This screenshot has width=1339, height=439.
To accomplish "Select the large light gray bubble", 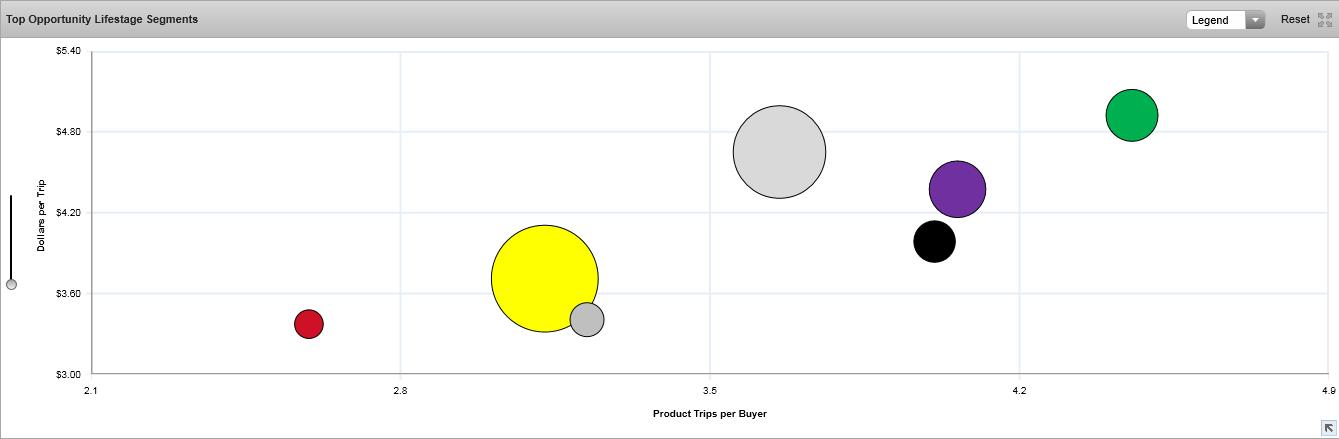I will tap(779, 152).
